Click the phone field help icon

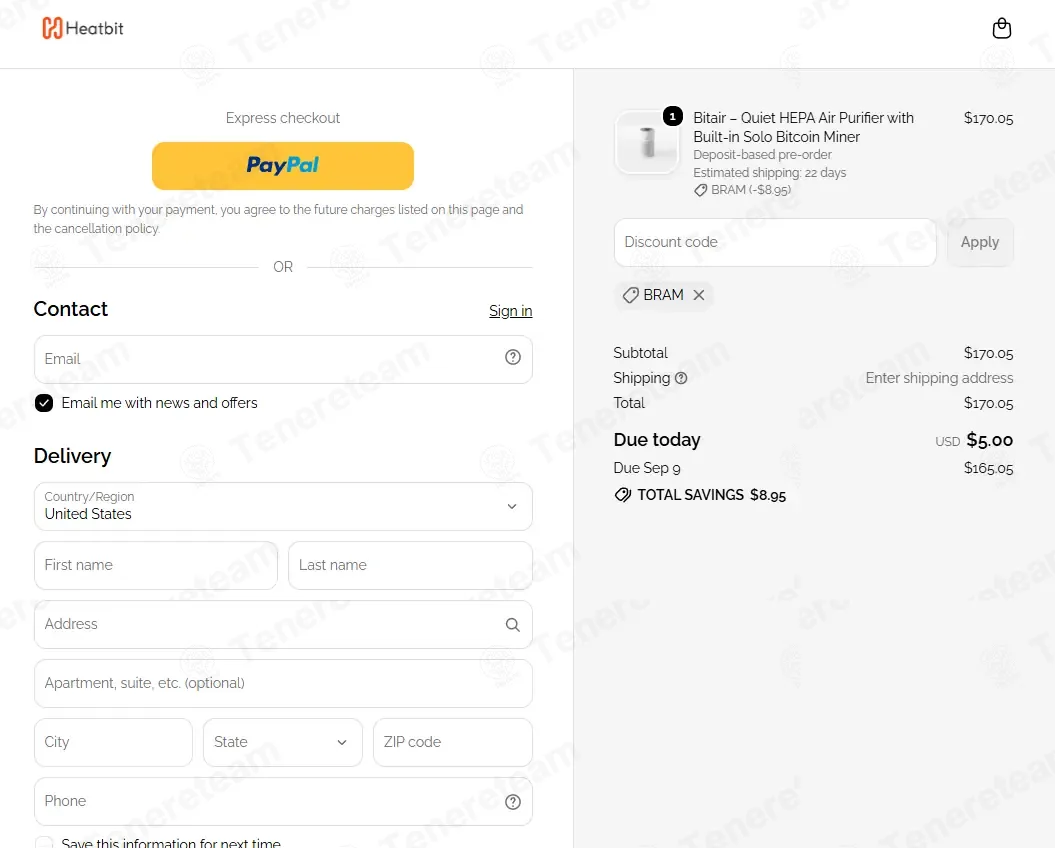click(x=513, y=802)
